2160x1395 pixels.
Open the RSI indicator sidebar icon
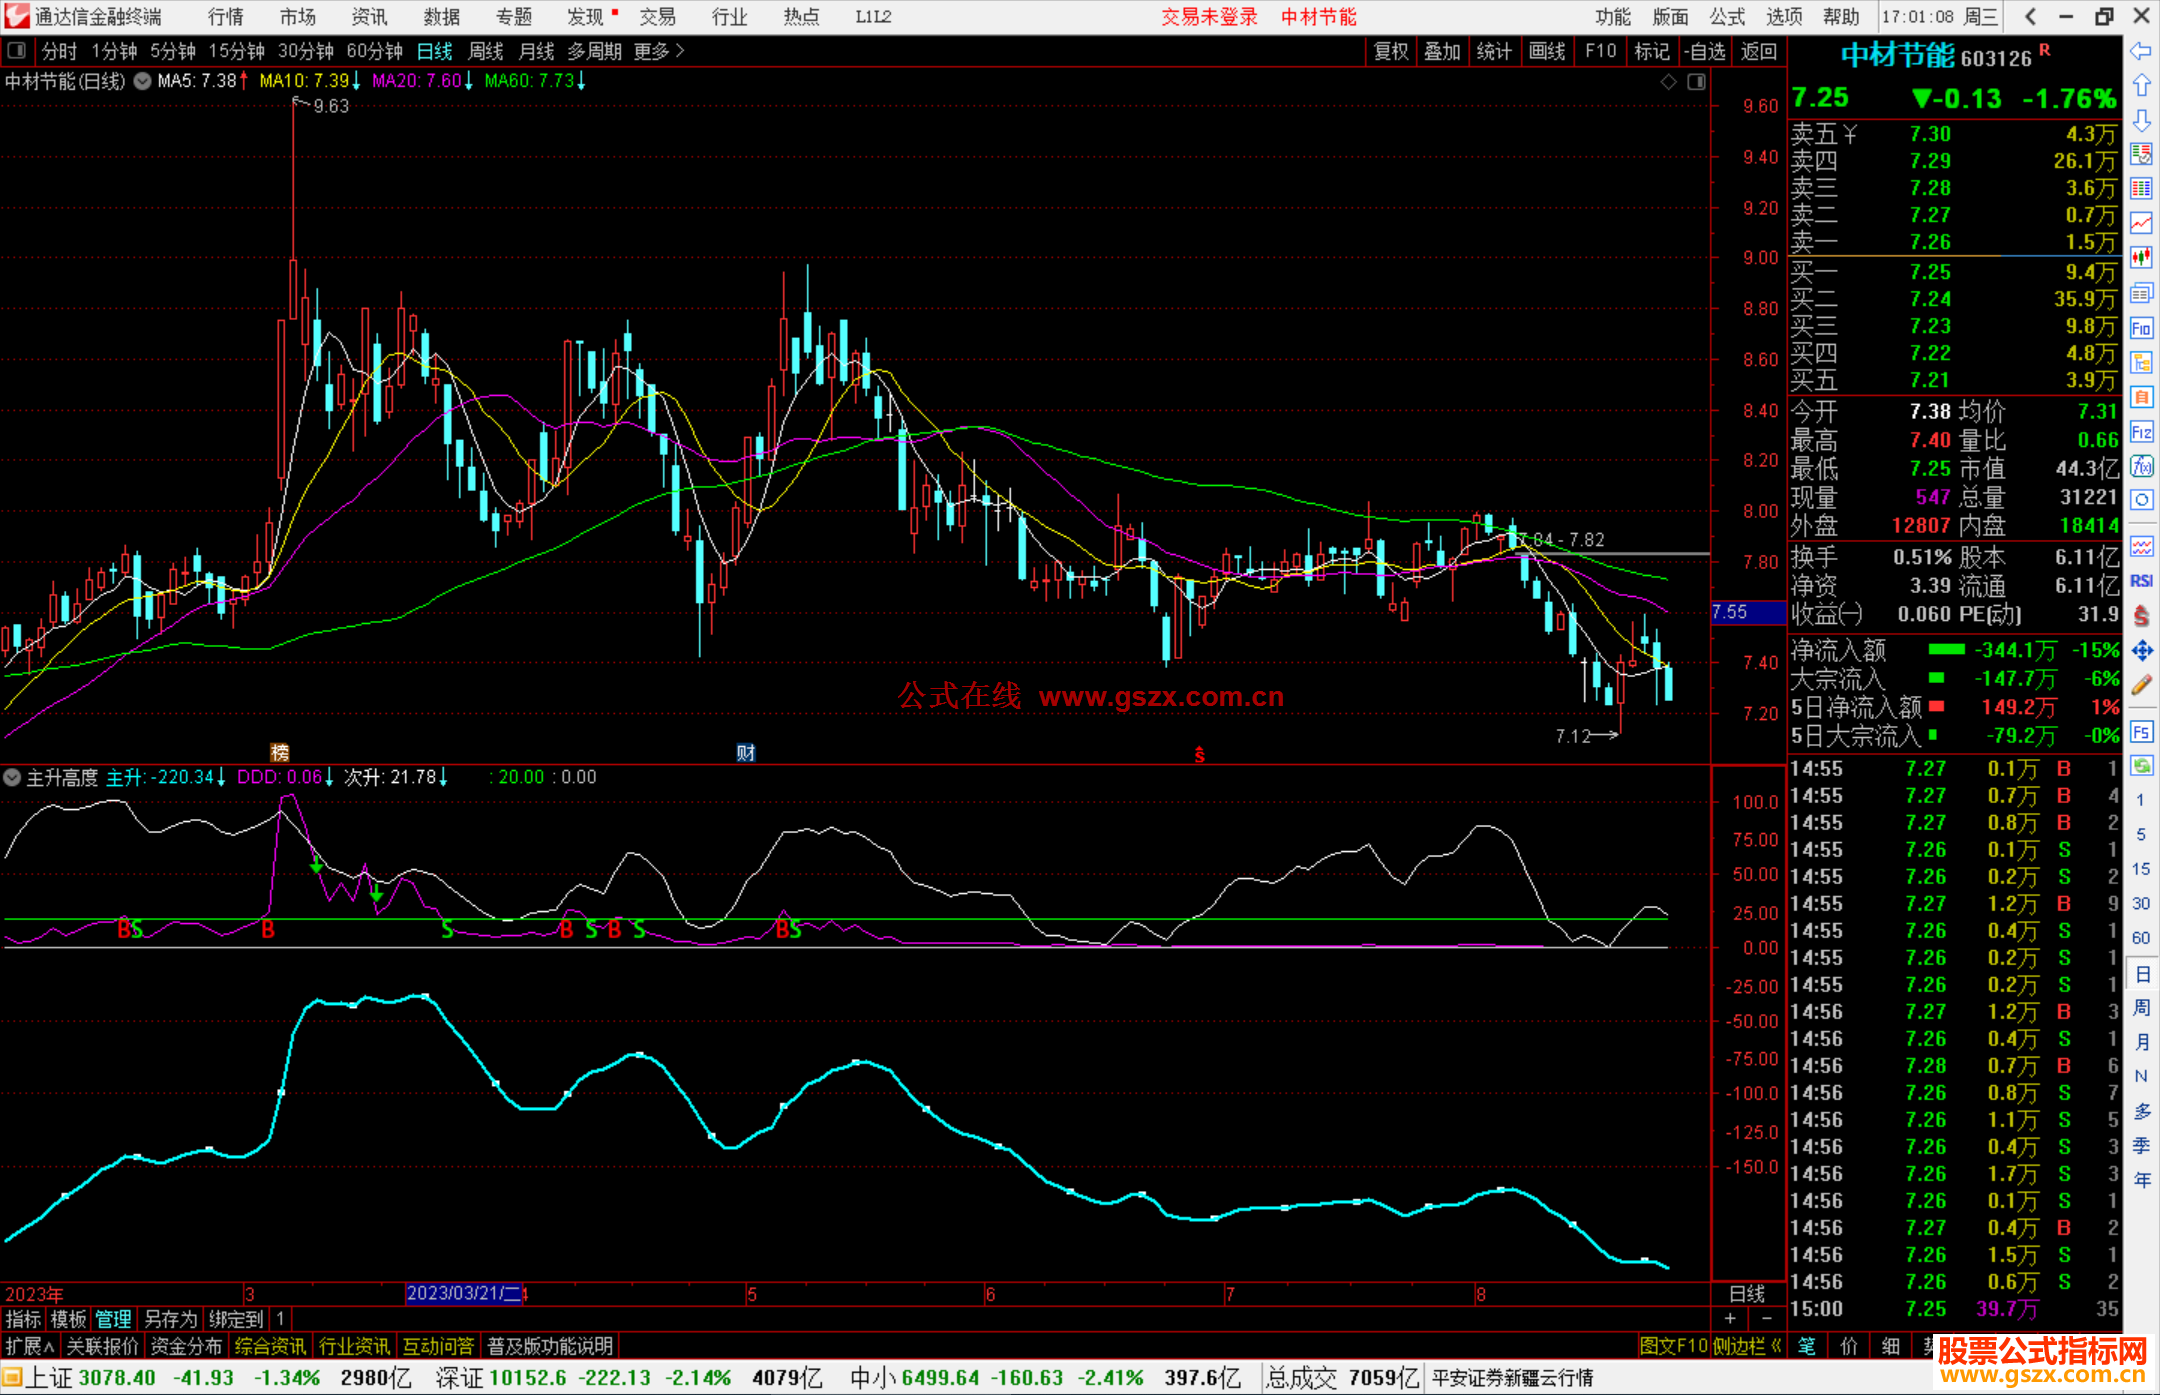(2141, 581)
